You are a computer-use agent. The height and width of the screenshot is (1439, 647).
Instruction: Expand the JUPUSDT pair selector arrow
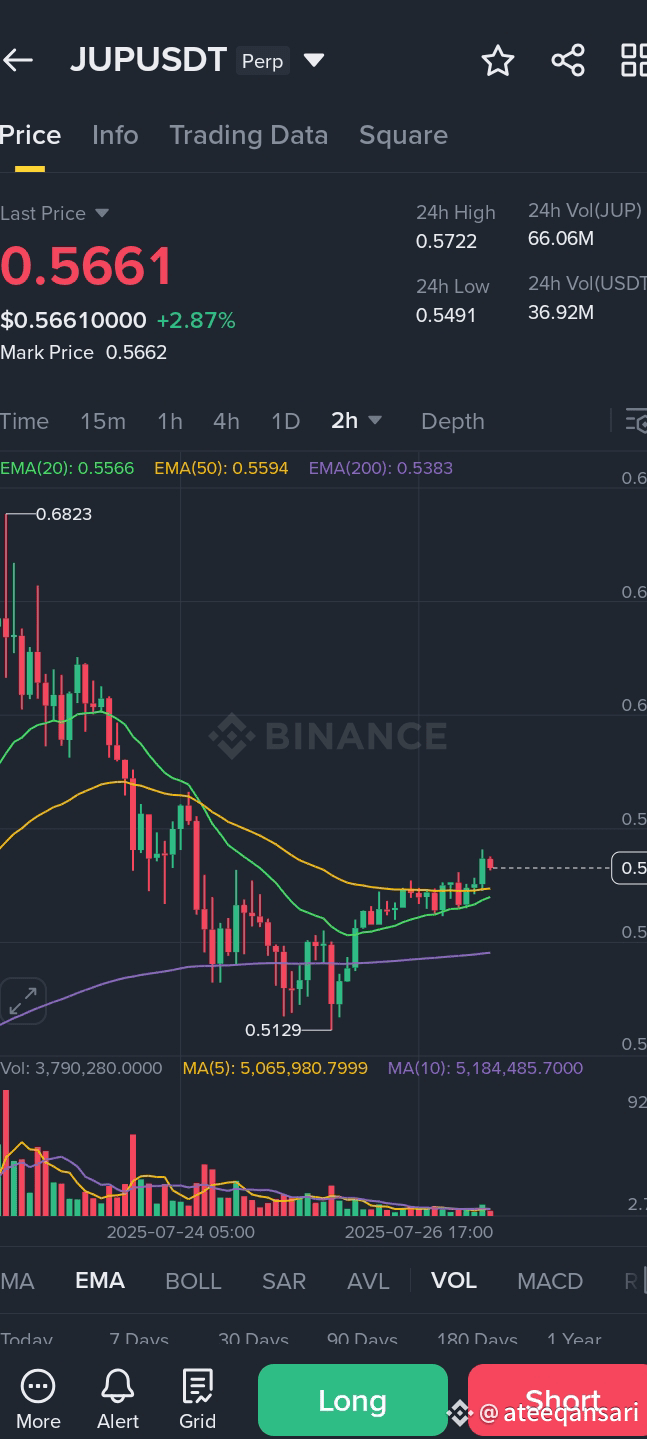click(x=314, y=61)
